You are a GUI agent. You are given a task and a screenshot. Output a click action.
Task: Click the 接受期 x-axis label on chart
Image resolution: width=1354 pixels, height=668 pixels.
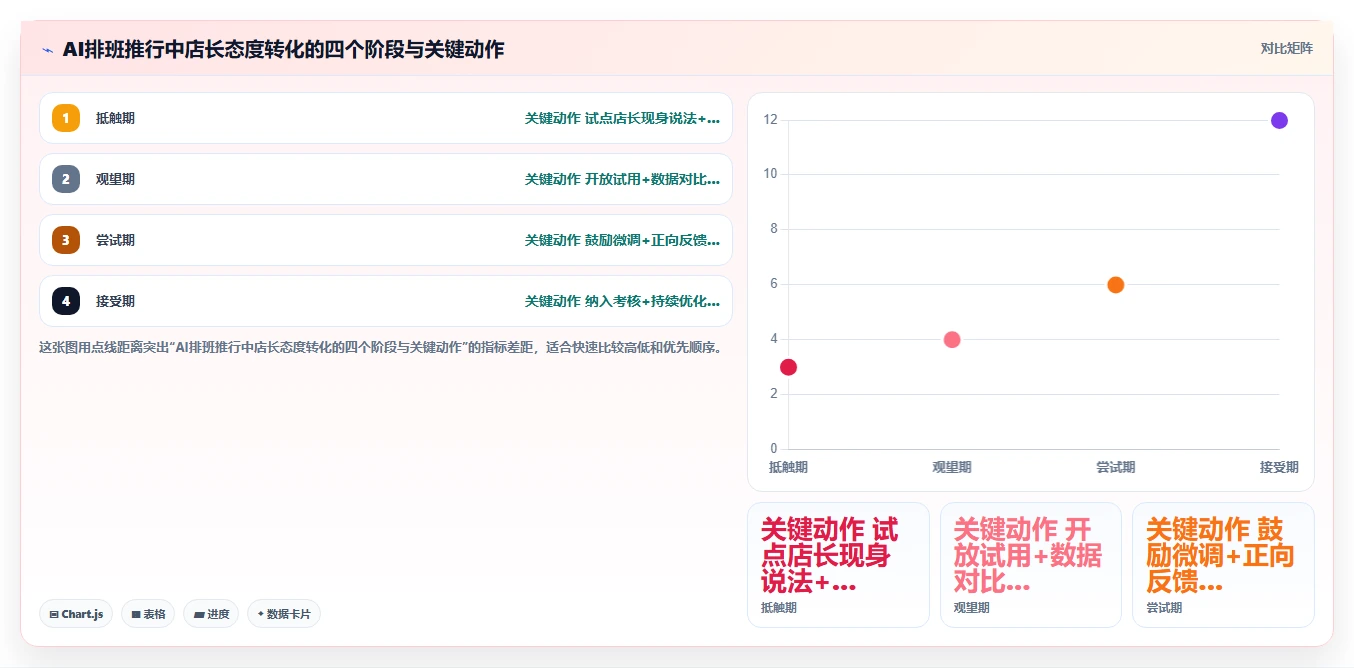click(1279, 467)
